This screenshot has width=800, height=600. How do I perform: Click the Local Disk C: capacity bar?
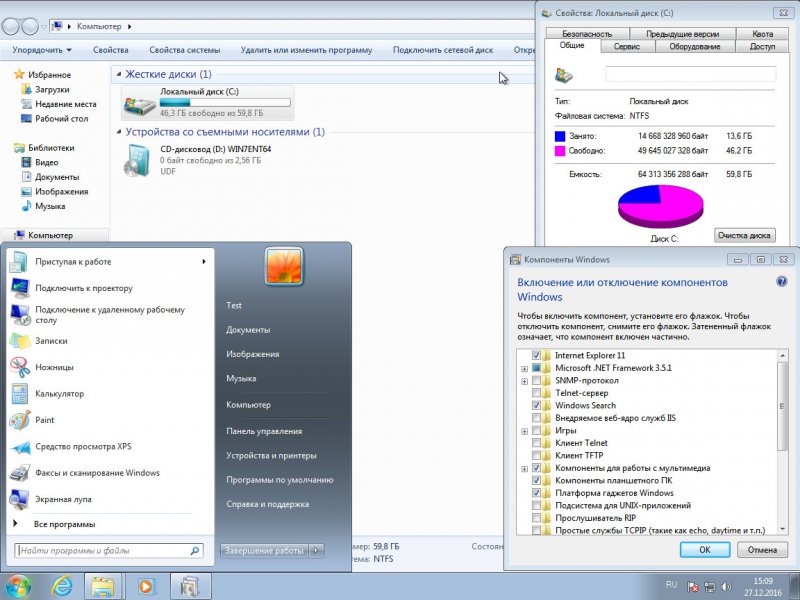tap(225, 103)
